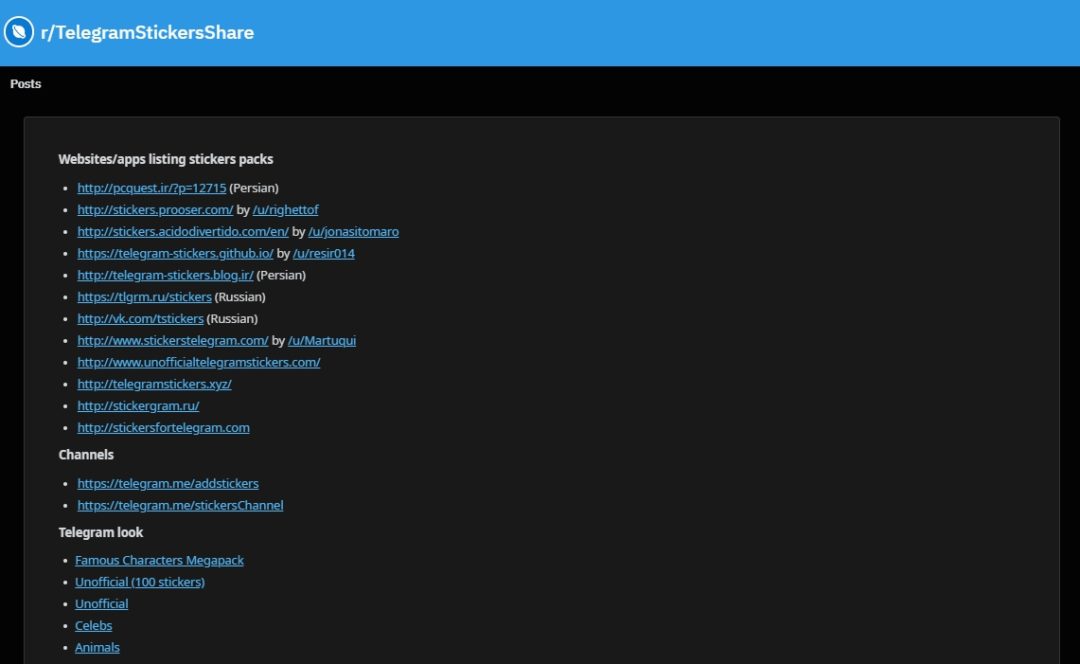This screenshot has width=1080, height=664.
Task: Open the unofficialtelegramstickers.com link
Action: click(x=199, y=362)
